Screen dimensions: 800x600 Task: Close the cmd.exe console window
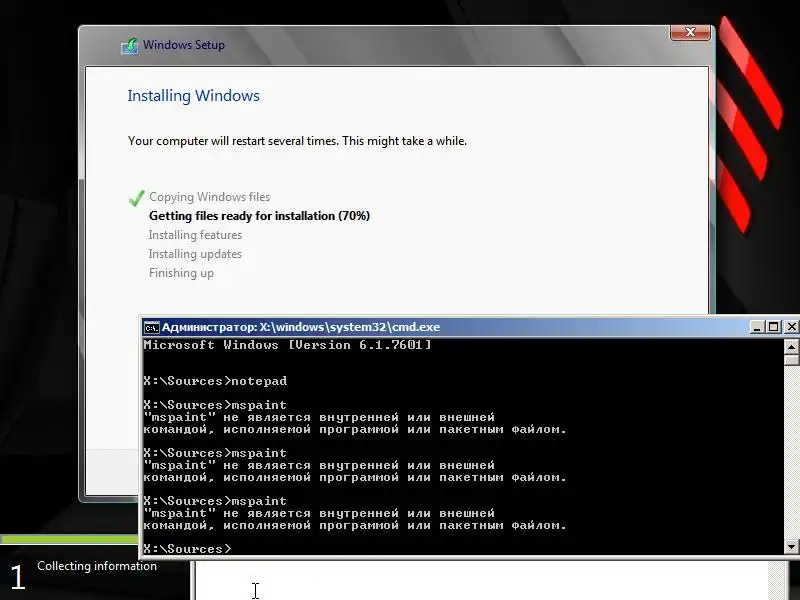click(x=791, y=327)
